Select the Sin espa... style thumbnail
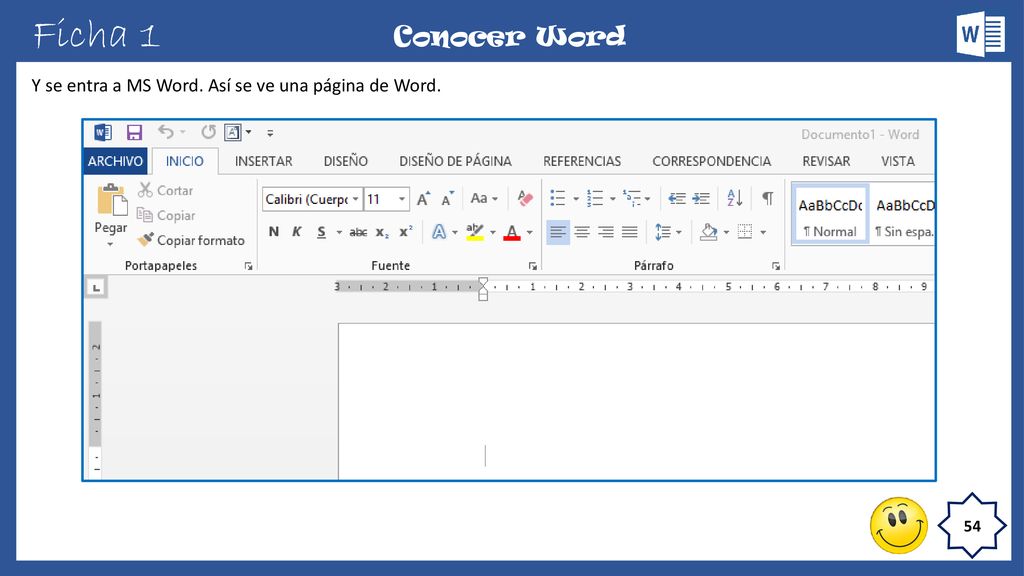Image resolution: width=1024 pixels, height=576 pixels. 904,216
